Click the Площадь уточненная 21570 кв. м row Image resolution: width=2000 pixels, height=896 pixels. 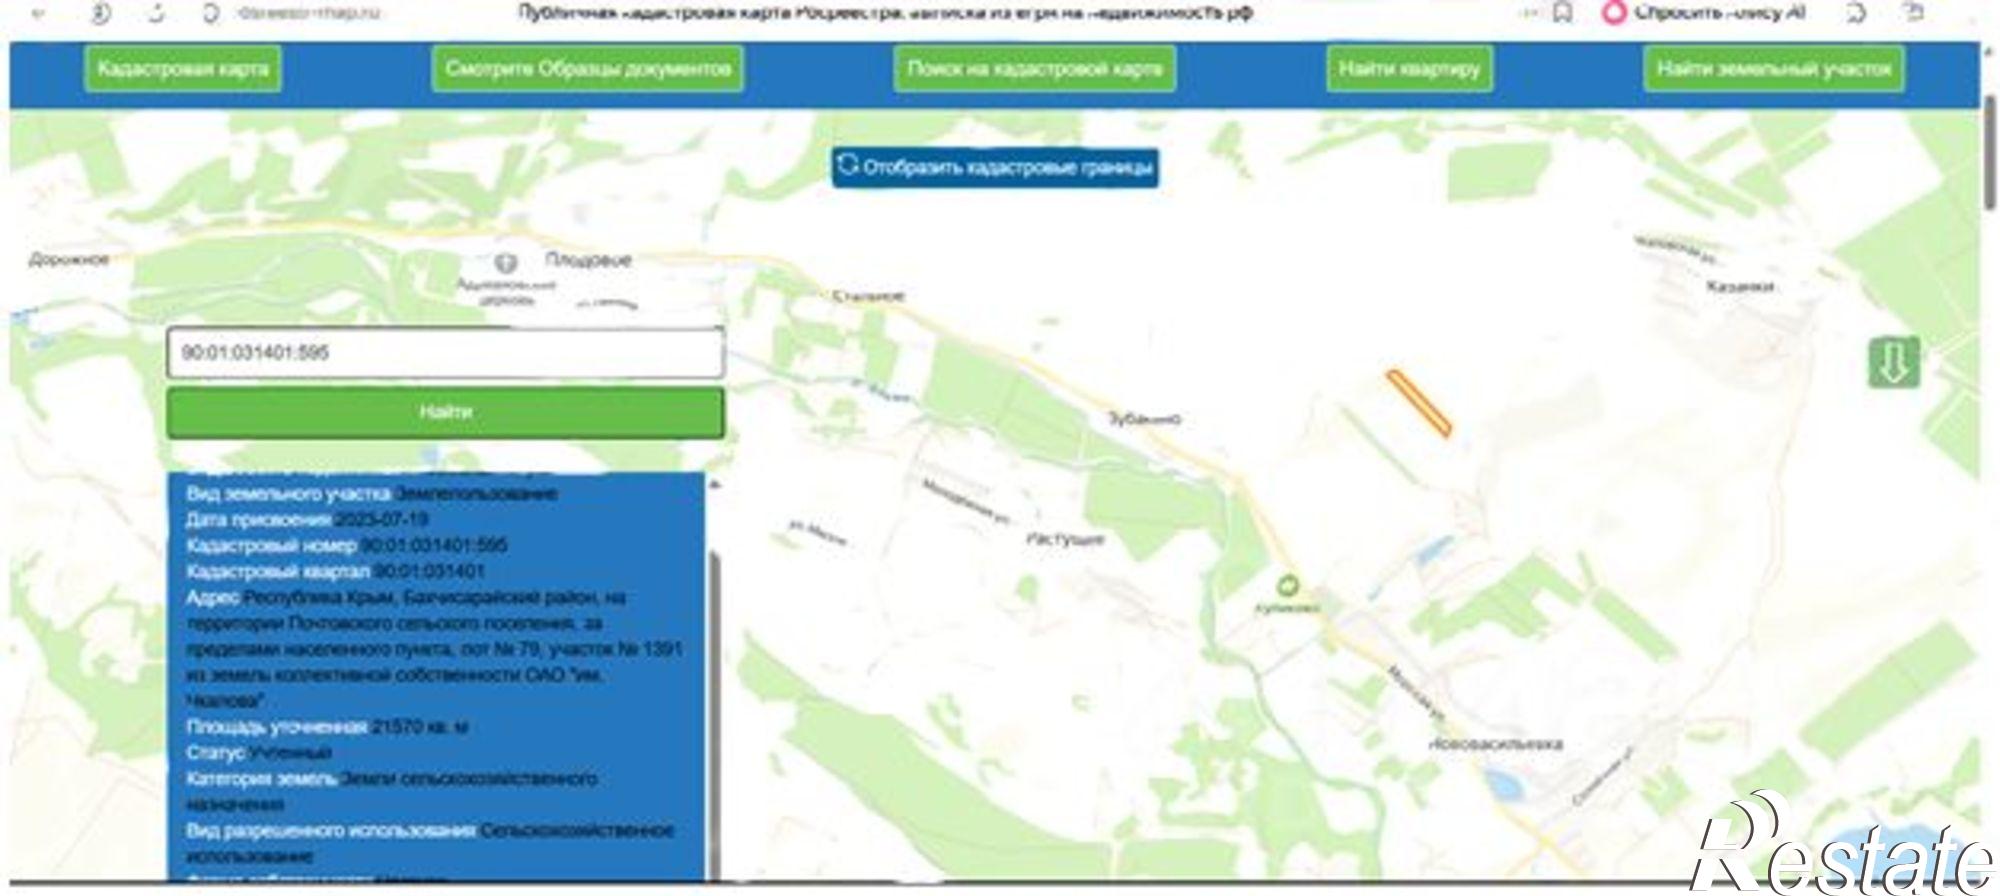point(327,727)
